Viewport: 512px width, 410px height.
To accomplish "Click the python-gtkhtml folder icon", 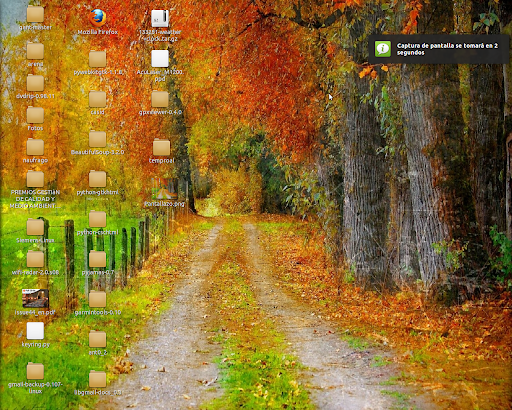I will pos(97,179).
